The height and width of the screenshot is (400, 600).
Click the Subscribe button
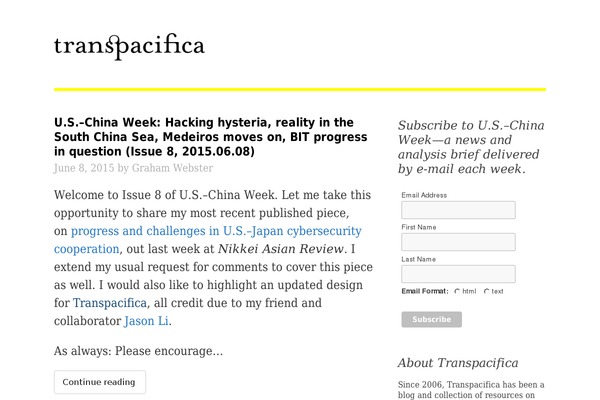click(x=431, y=320)
